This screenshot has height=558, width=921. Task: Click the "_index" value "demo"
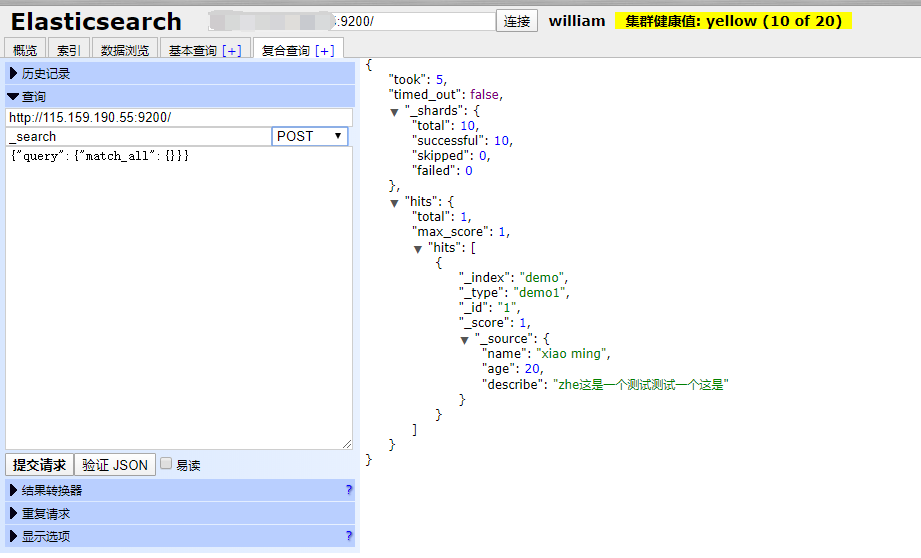click(x=542, y=277)
